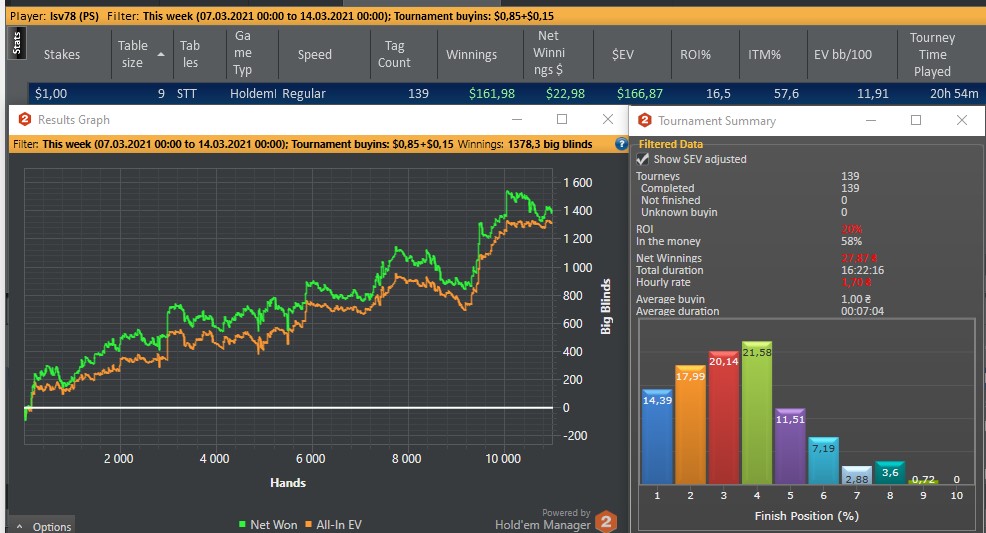Click the Filtered Data heading
The width and height of the screenshot is (986, 533).
pos(670,144)
